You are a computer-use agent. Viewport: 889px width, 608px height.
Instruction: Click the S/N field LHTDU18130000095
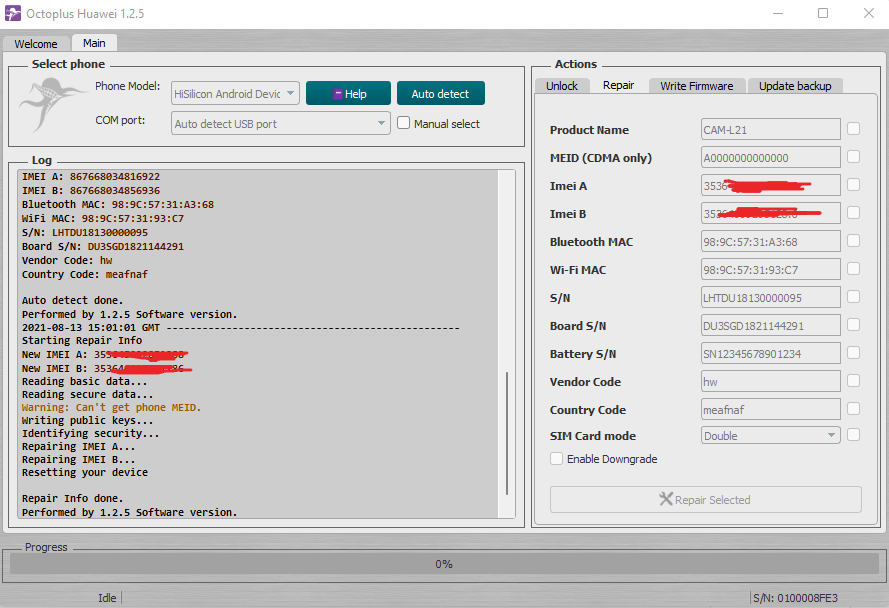(x=771, y=297)
